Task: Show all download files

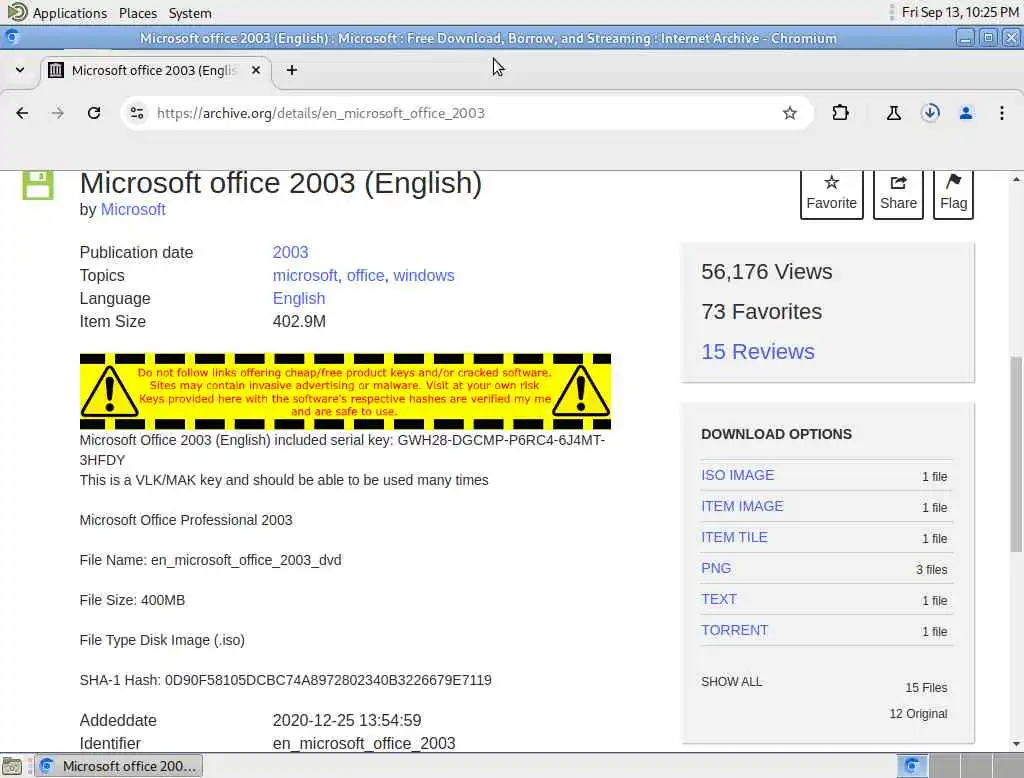Action: [x=731, y=681]
